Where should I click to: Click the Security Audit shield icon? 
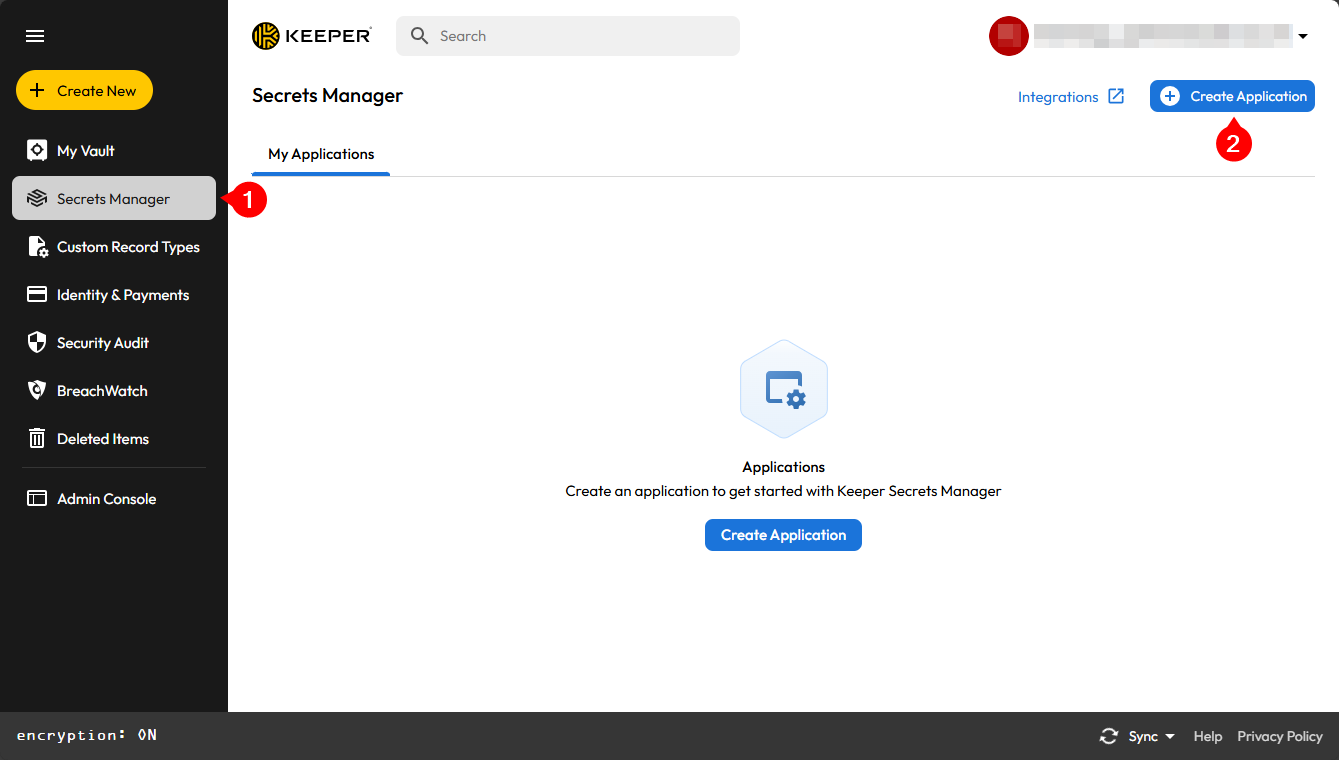click(37, 343)
